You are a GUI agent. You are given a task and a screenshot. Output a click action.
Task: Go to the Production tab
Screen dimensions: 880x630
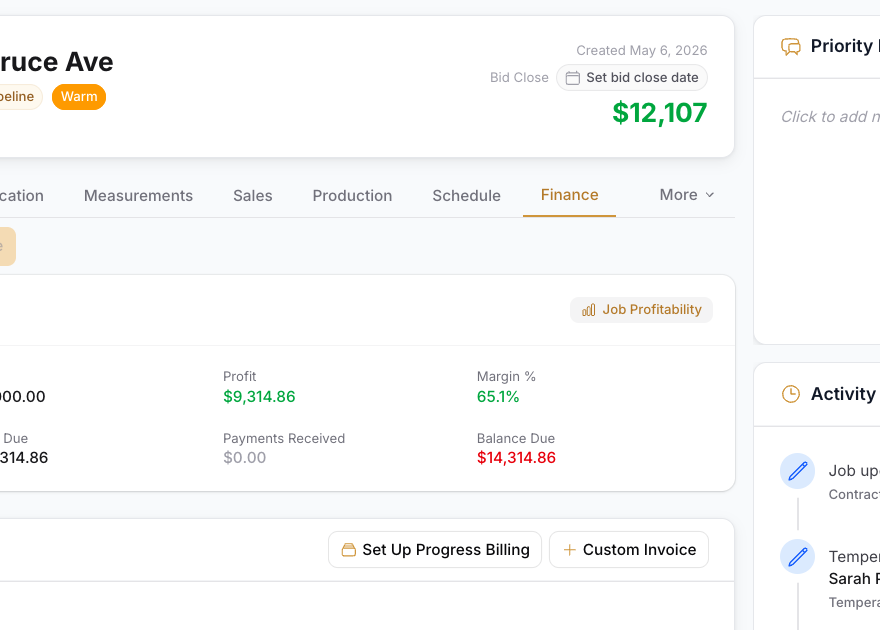(x=352, y=196)
